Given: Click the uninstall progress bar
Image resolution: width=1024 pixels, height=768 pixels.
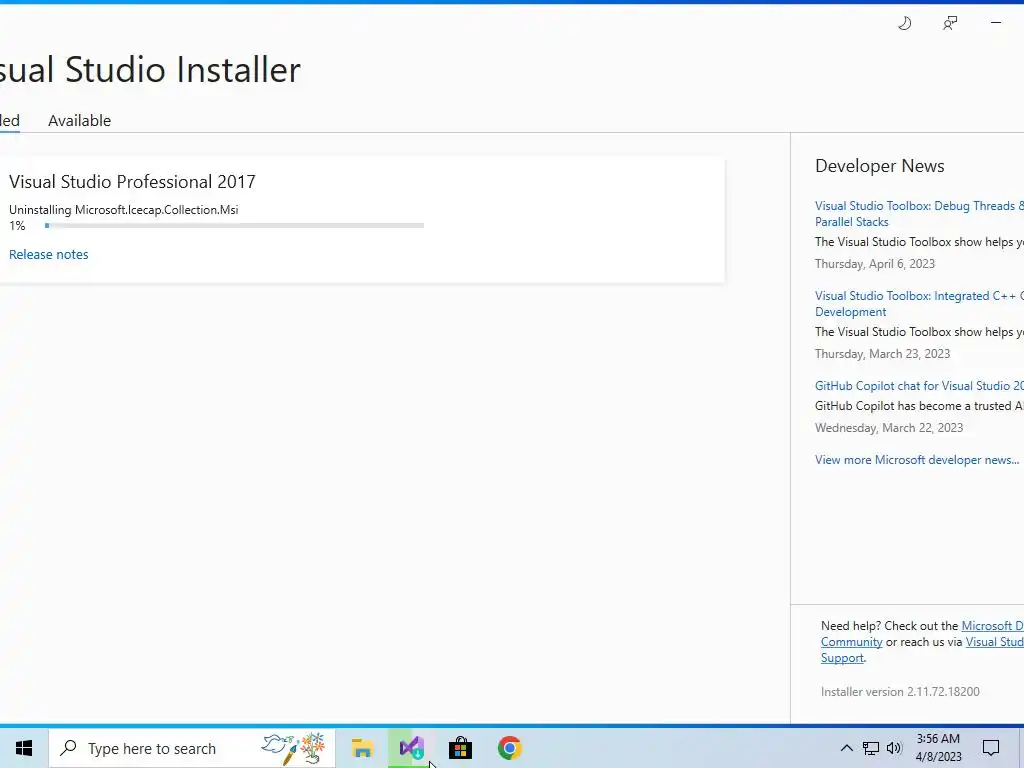Looking at the screenshot, I should click(x=234, y=225).
